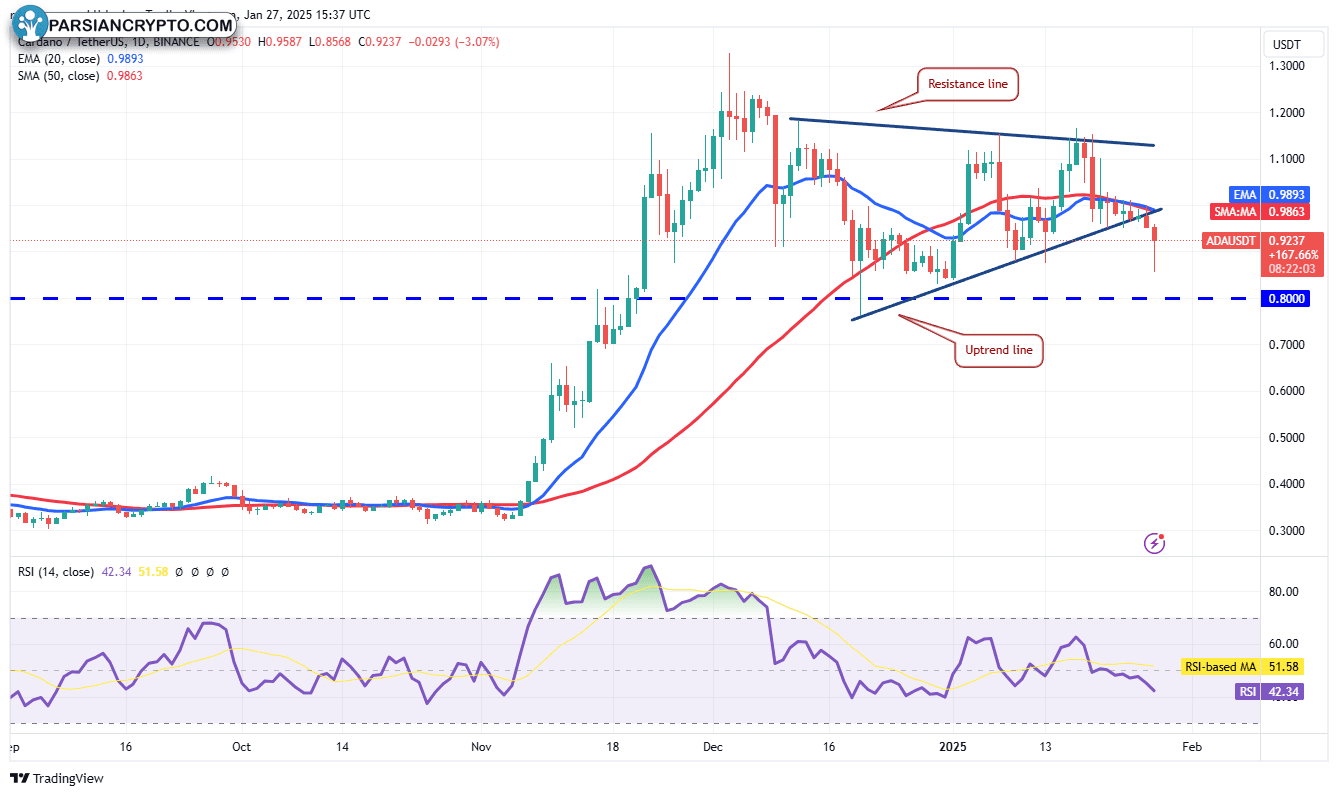The image size is (1338, 796).
Task: Open the TradingView logo link
Action: 57,778
